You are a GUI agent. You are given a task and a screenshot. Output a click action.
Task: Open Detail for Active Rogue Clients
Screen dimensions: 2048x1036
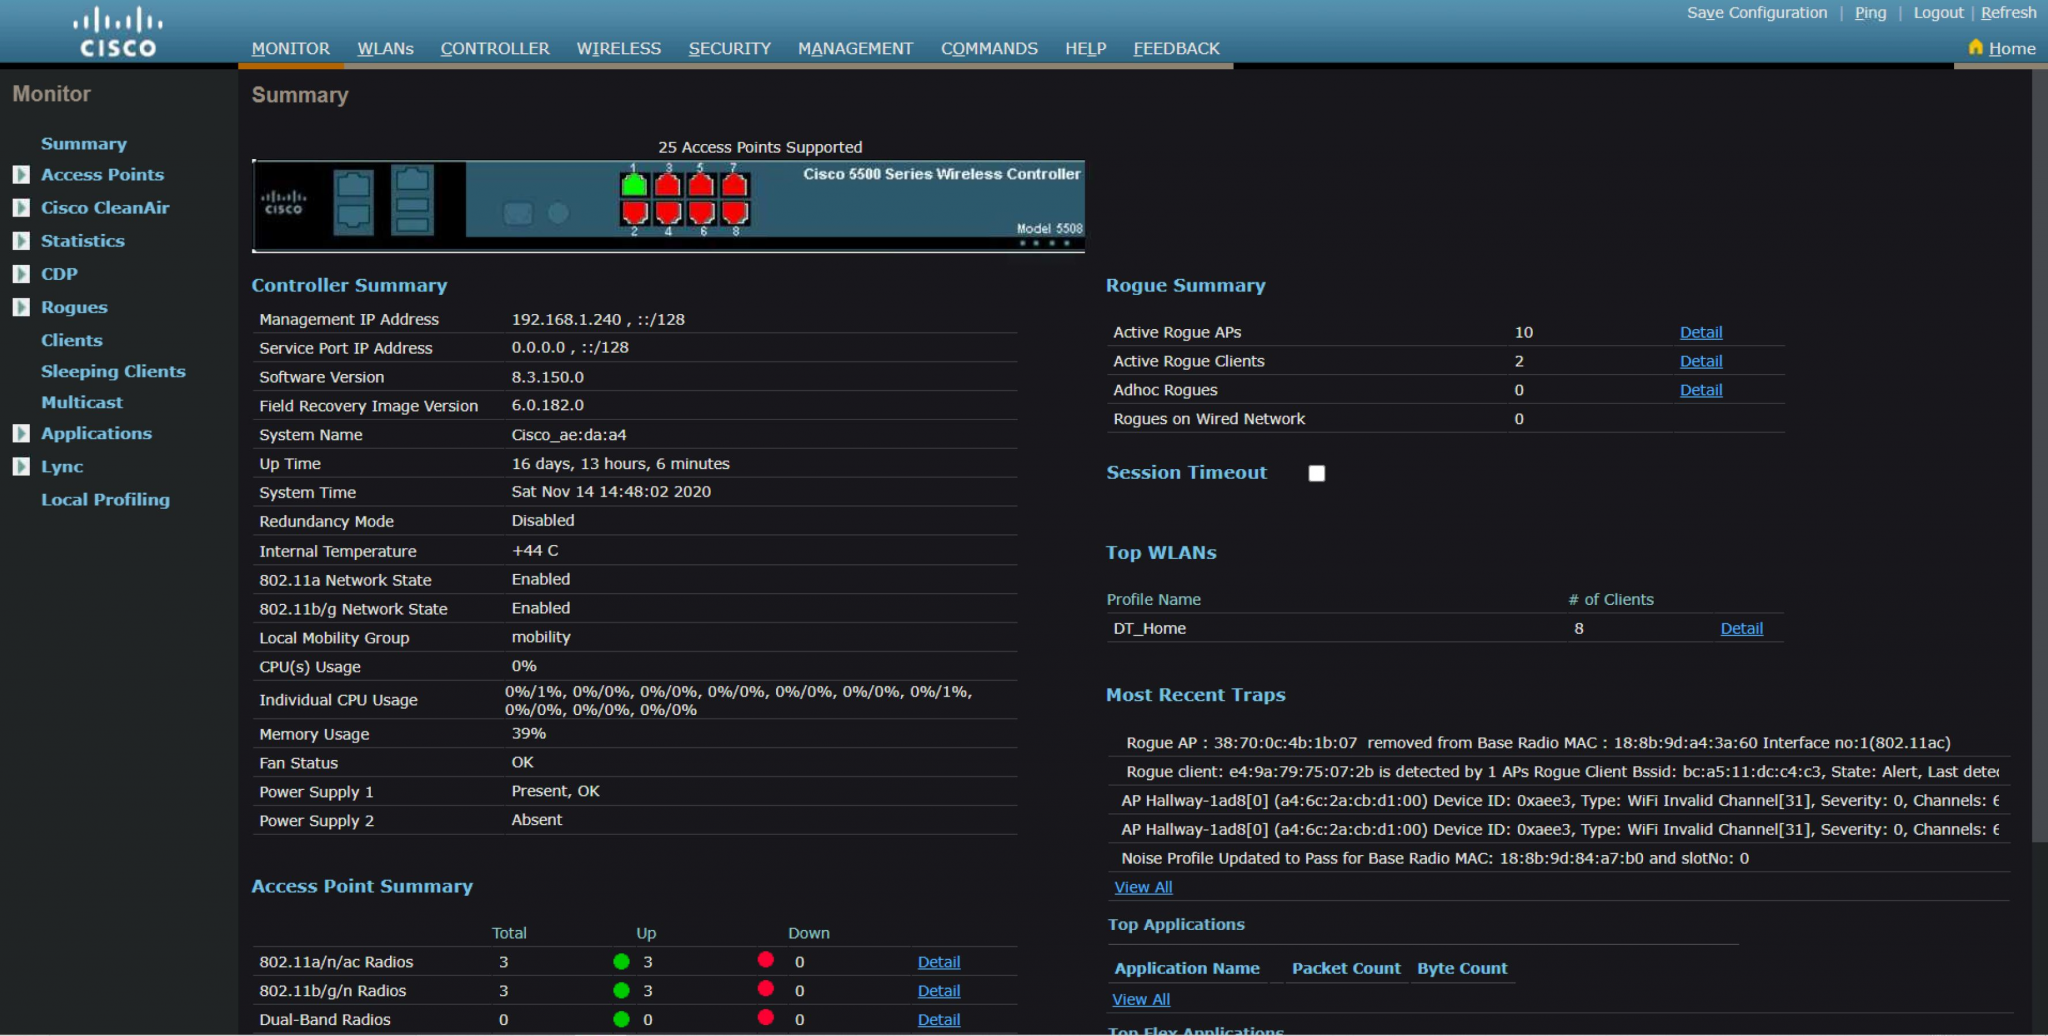[1701, 361]
